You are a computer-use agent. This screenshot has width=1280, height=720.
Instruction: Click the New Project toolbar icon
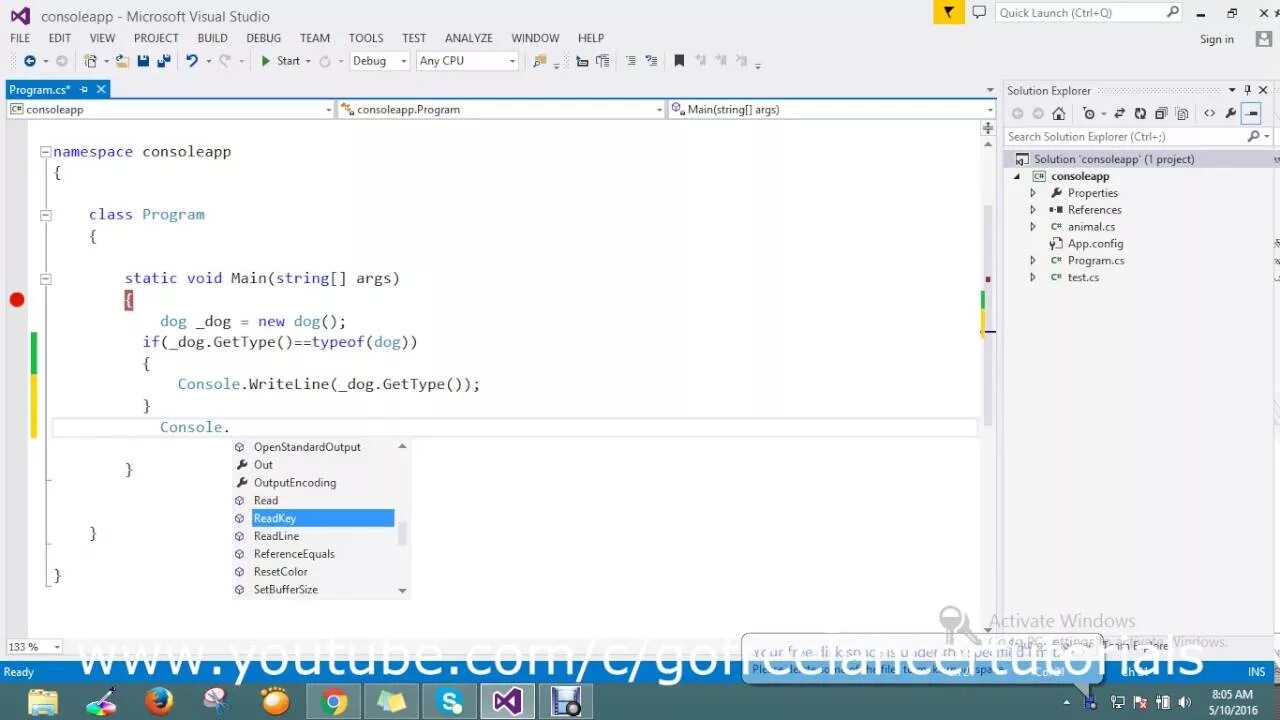(91, 61)
